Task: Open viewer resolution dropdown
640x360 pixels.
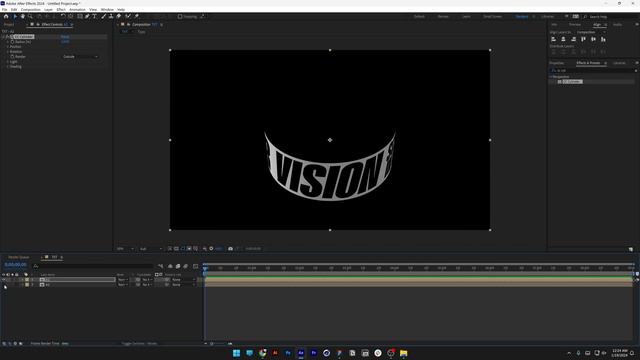Action: click(x=151, y=249)
